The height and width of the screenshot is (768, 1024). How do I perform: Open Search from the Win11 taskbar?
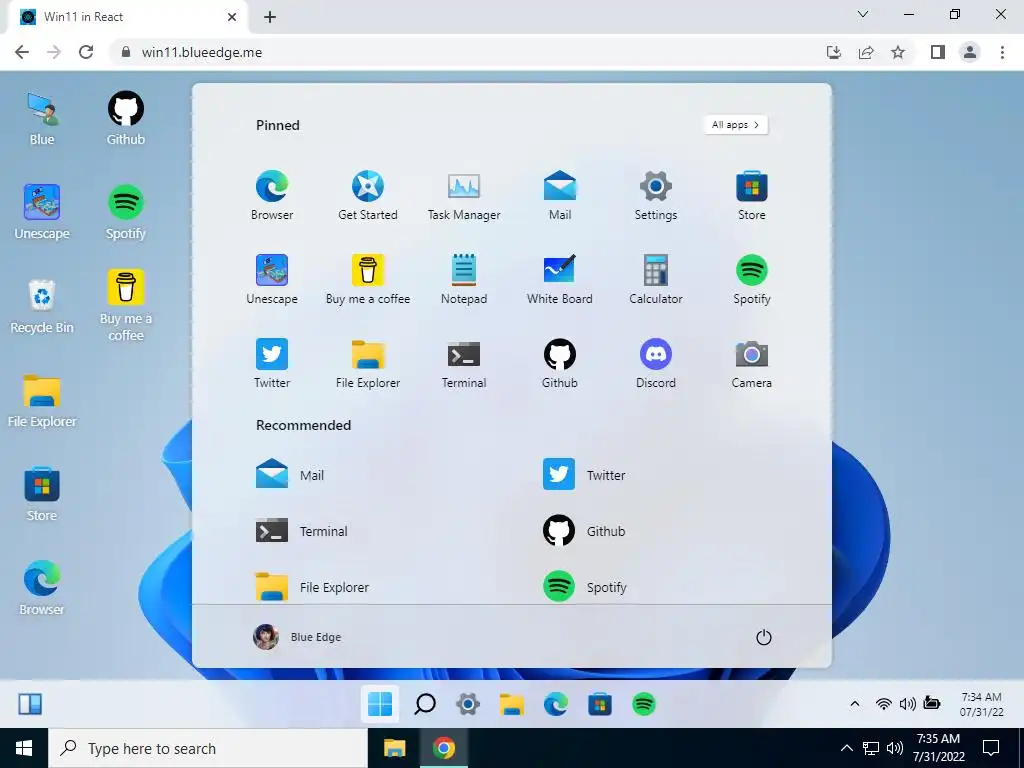pos(424,704)
